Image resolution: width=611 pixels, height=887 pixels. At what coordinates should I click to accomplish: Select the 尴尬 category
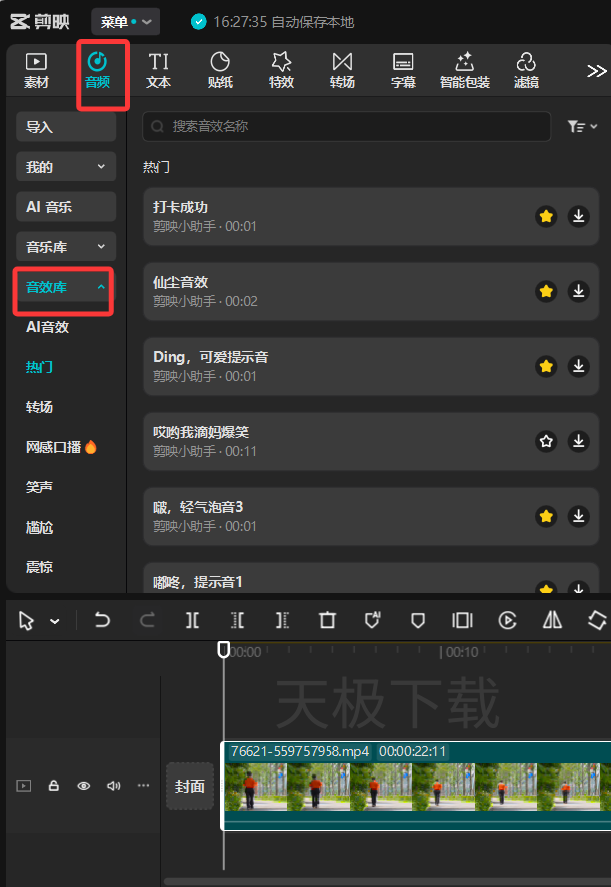point(39,527)
